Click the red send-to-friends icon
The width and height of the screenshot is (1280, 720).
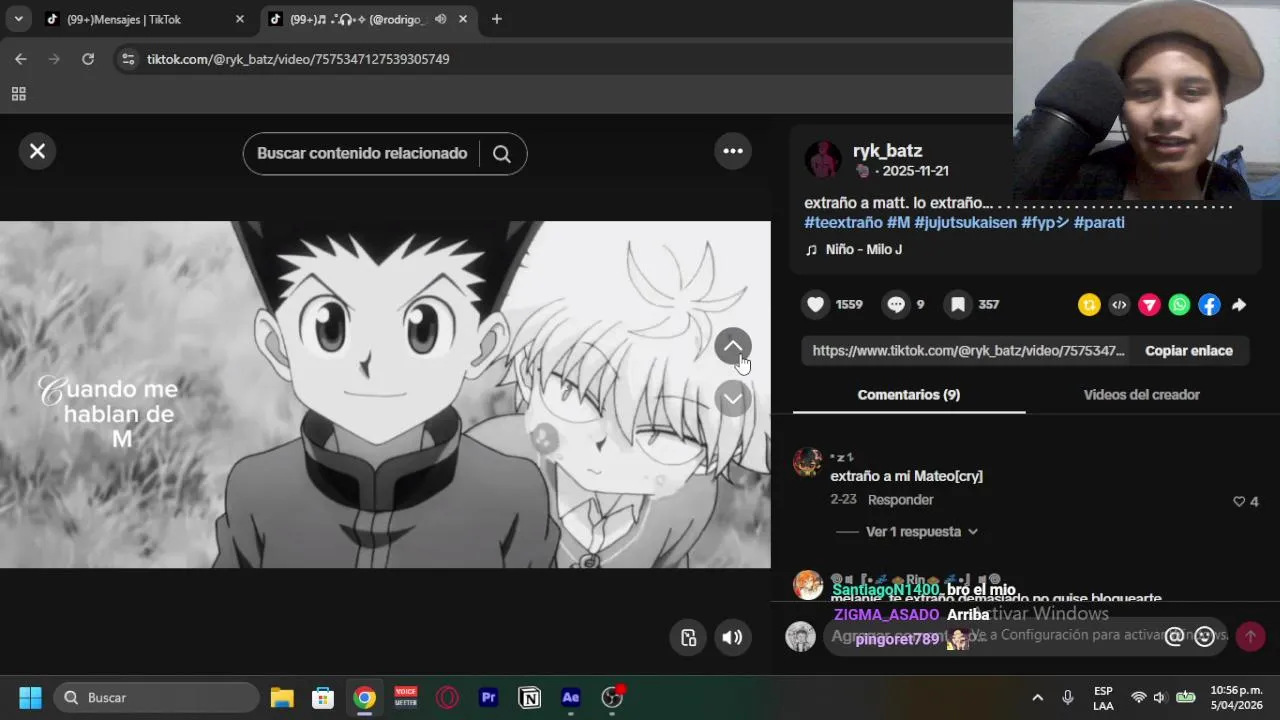click(x=1149, y=305)
